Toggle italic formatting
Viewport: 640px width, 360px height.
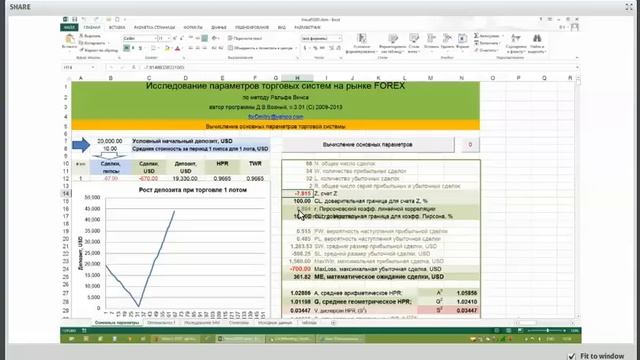click(x=133, y=49)
